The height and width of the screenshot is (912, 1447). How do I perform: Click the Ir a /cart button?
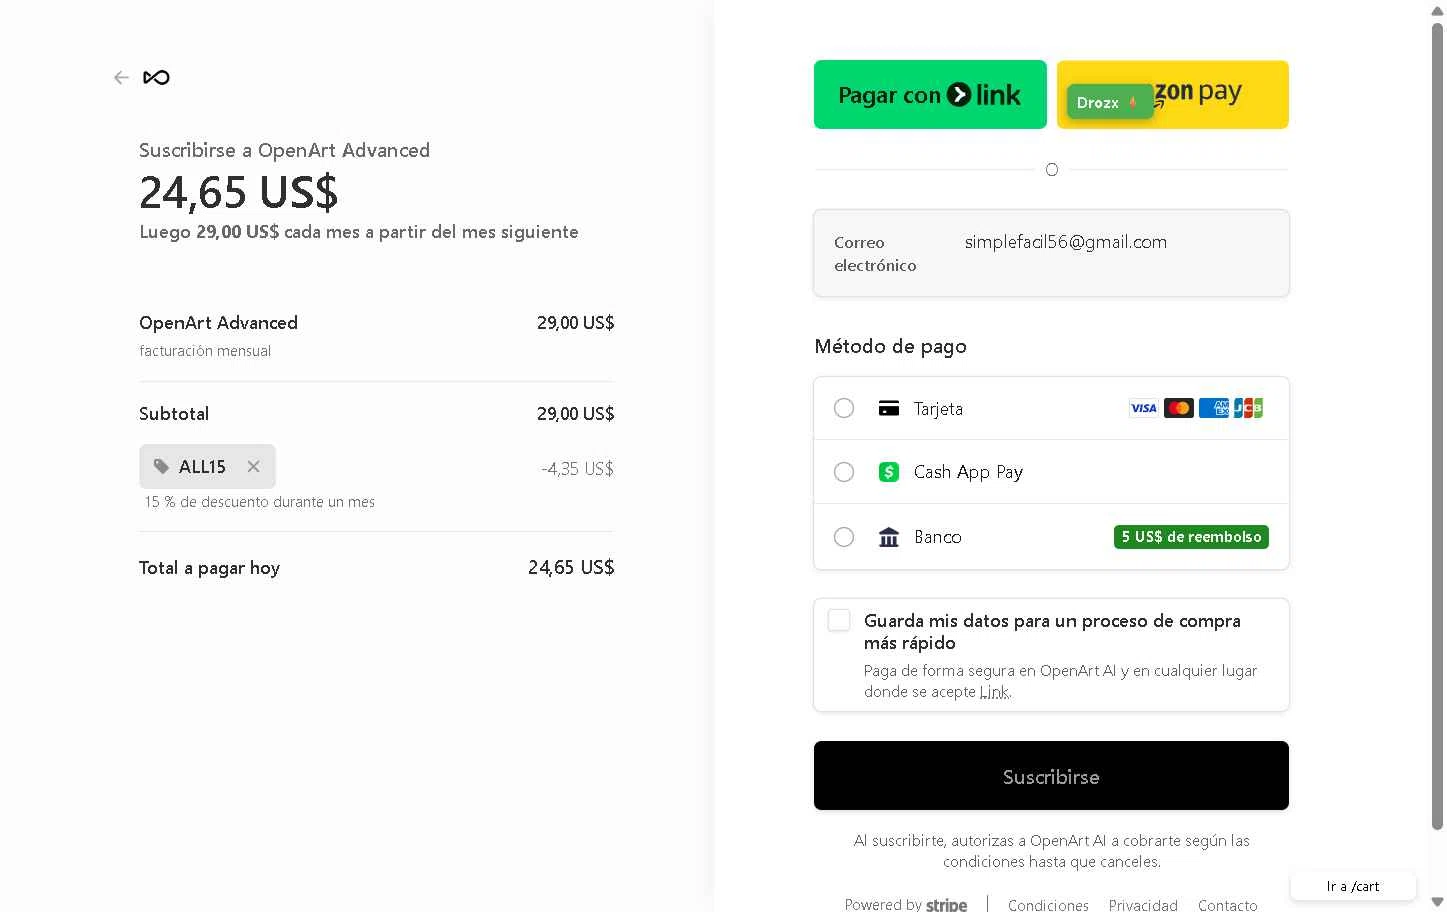tap(1353, 886)
